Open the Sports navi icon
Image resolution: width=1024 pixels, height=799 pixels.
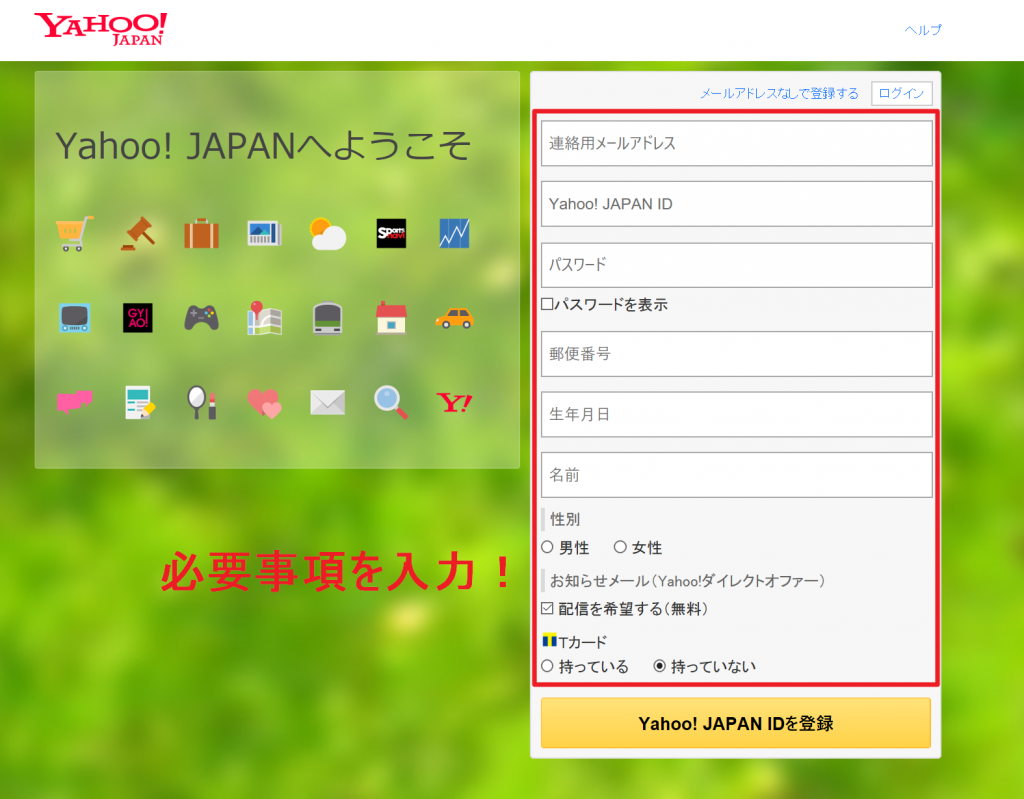pos(391,233)
